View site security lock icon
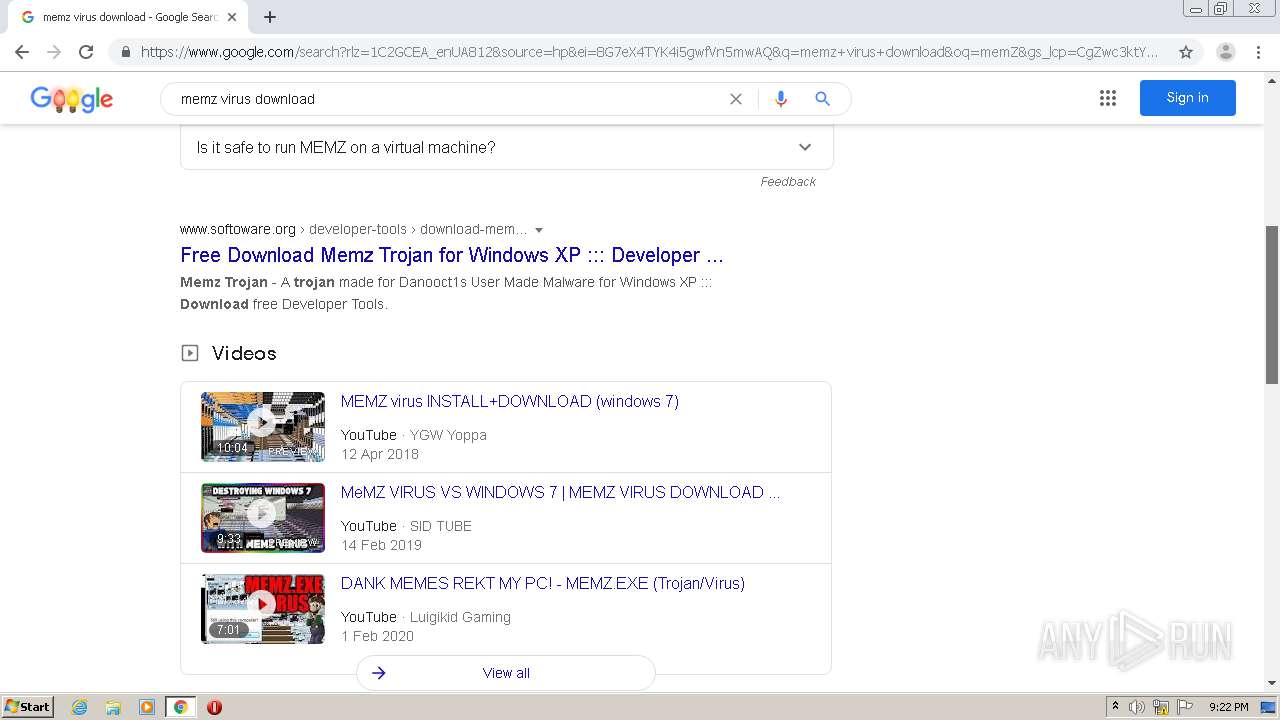This screenshot has height=720, width=1280. pyautogui.click(x=125, y=52)
